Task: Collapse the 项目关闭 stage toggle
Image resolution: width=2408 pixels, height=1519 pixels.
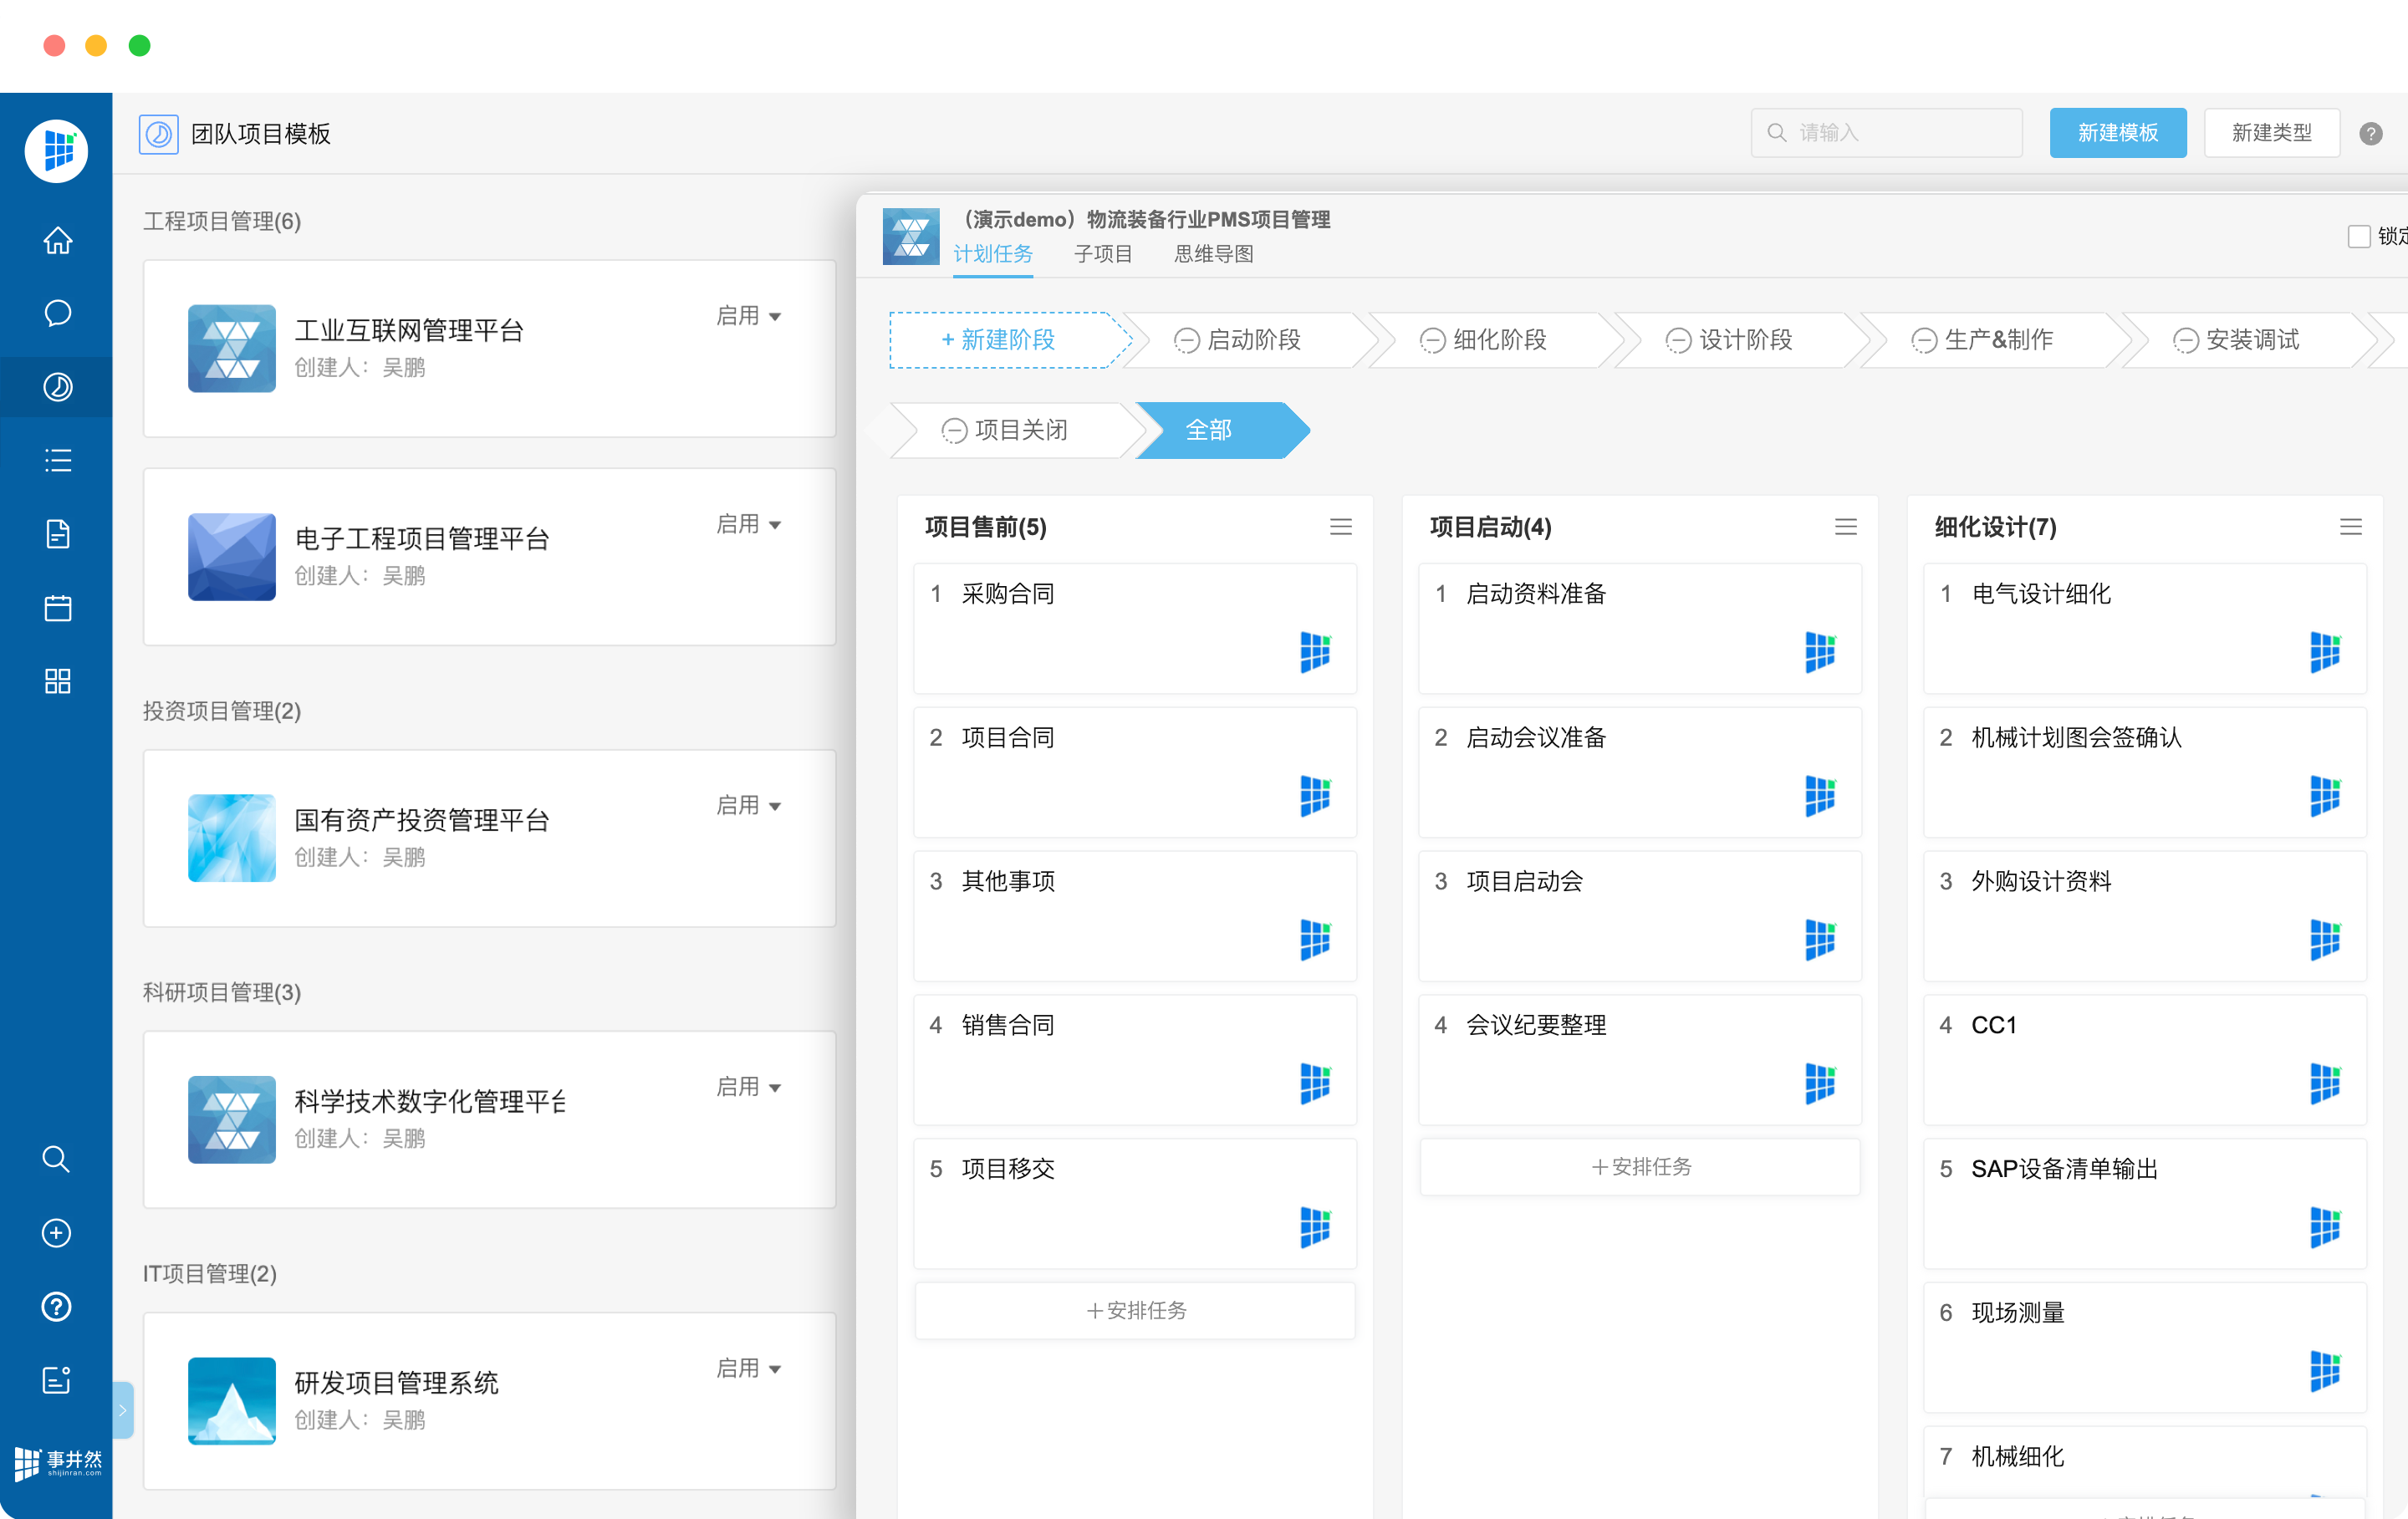Action: (954, 431)
